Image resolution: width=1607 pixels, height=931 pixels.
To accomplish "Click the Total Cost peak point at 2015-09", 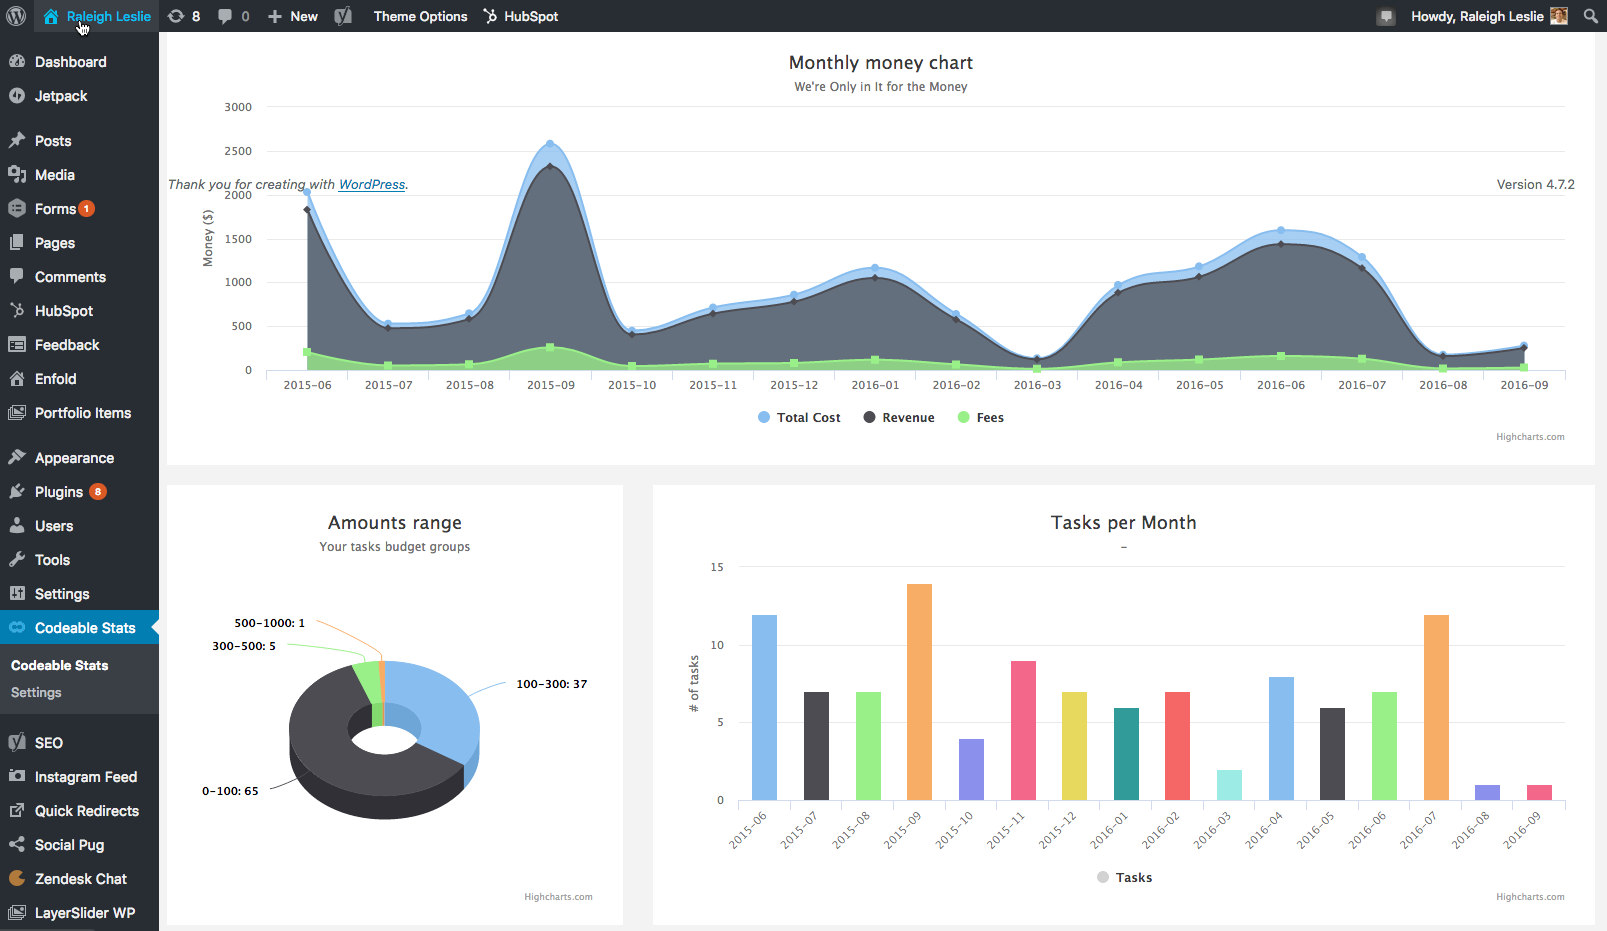I will 550,144.
